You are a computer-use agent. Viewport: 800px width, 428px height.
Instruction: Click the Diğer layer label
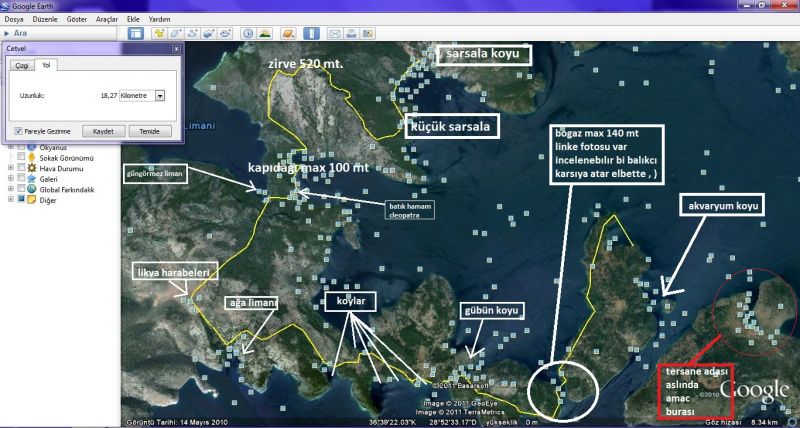[x=47, y=200]
